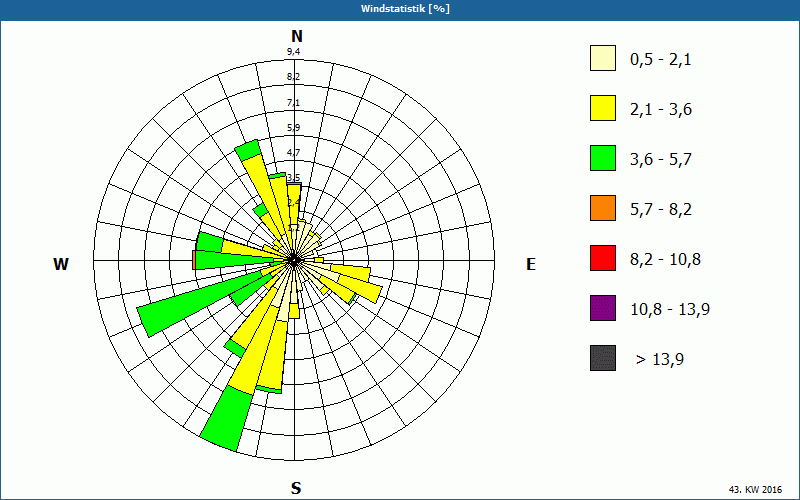Screen dimensions: 800x500
Task: Click the pale yellow 0,5 - 2,1 swatch
Action: point(603,58)
